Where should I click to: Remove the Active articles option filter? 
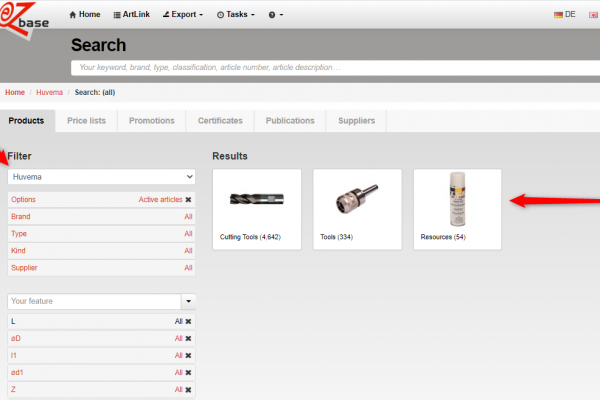(189, 200)
